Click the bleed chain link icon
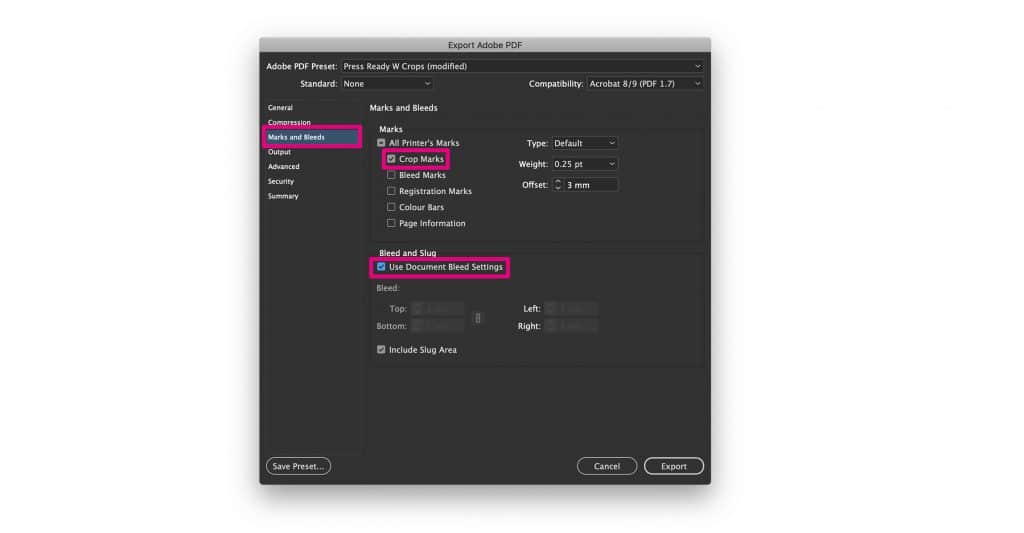 coord(478,318)
